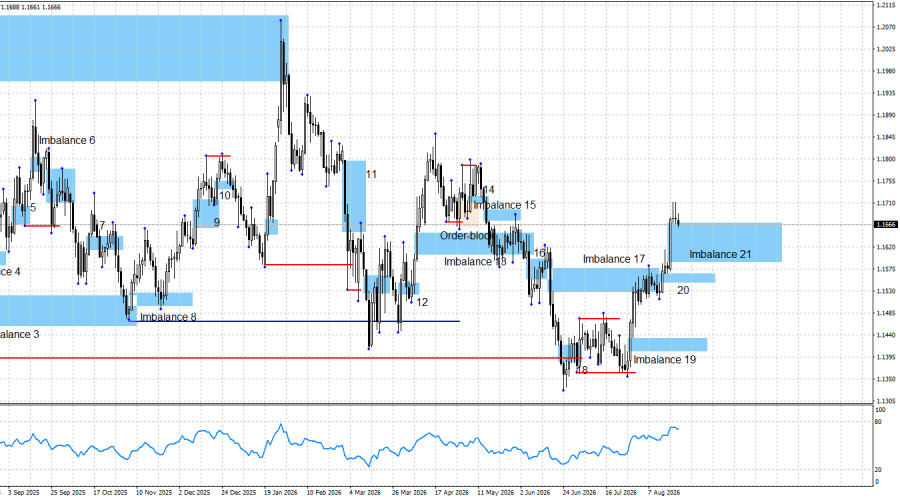Select the "Order-block" label
The image size is (900, 500).
click(467, 236)
